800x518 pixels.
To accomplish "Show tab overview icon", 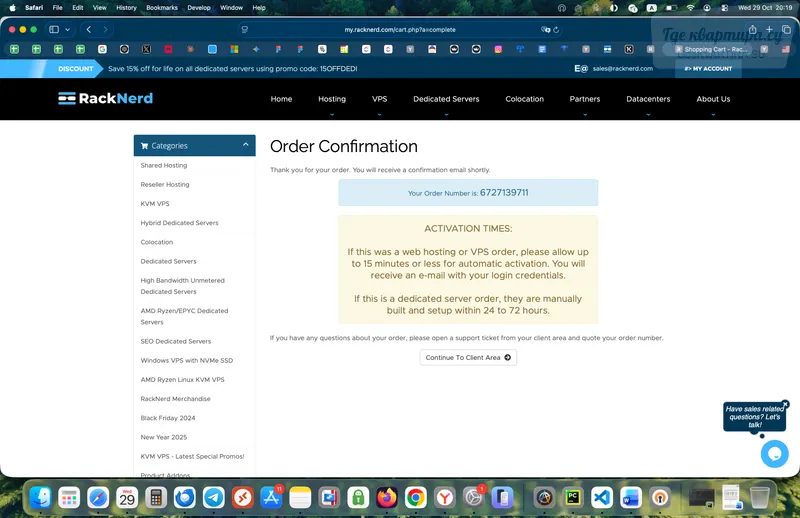I will click(x=786, y=30).
